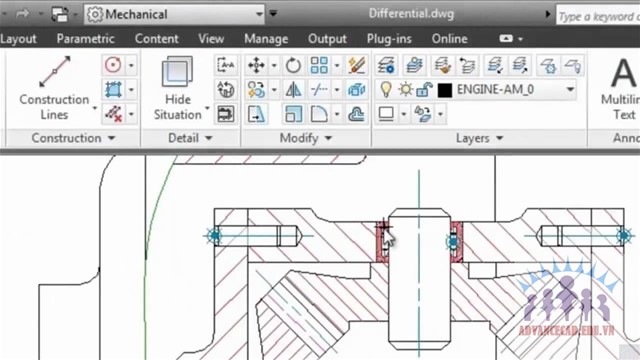Open the quick access toolbar customize arrow

click(273, 13)
